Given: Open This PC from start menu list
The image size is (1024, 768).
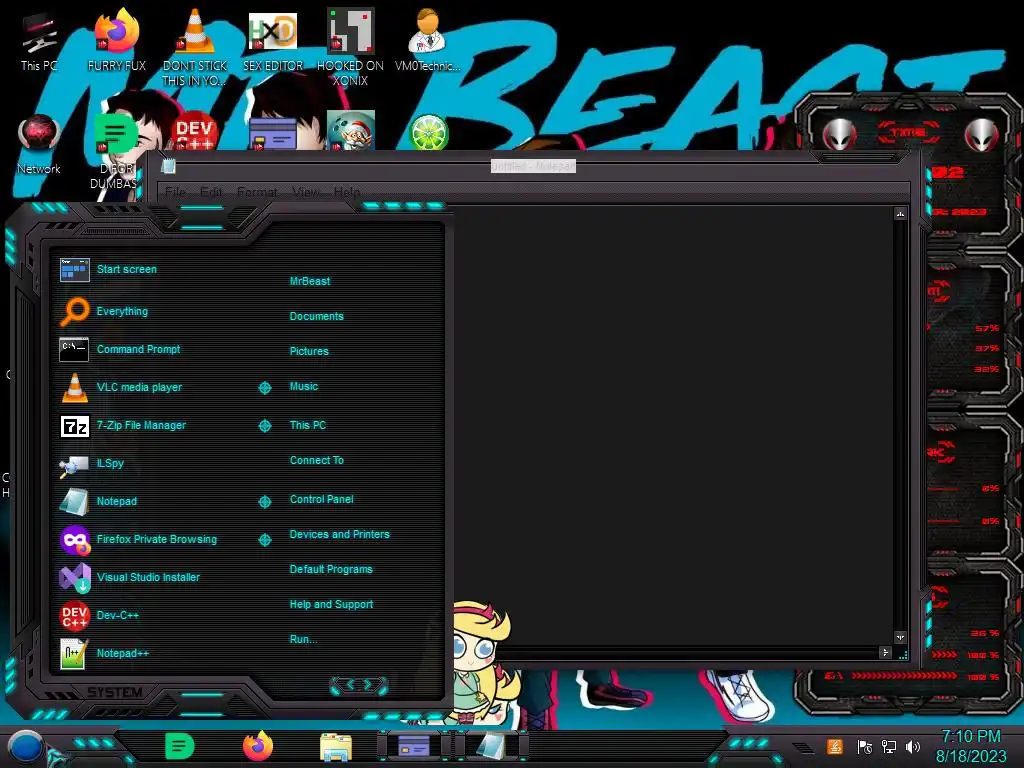Looking at the screenshot, I should point(308,425).
